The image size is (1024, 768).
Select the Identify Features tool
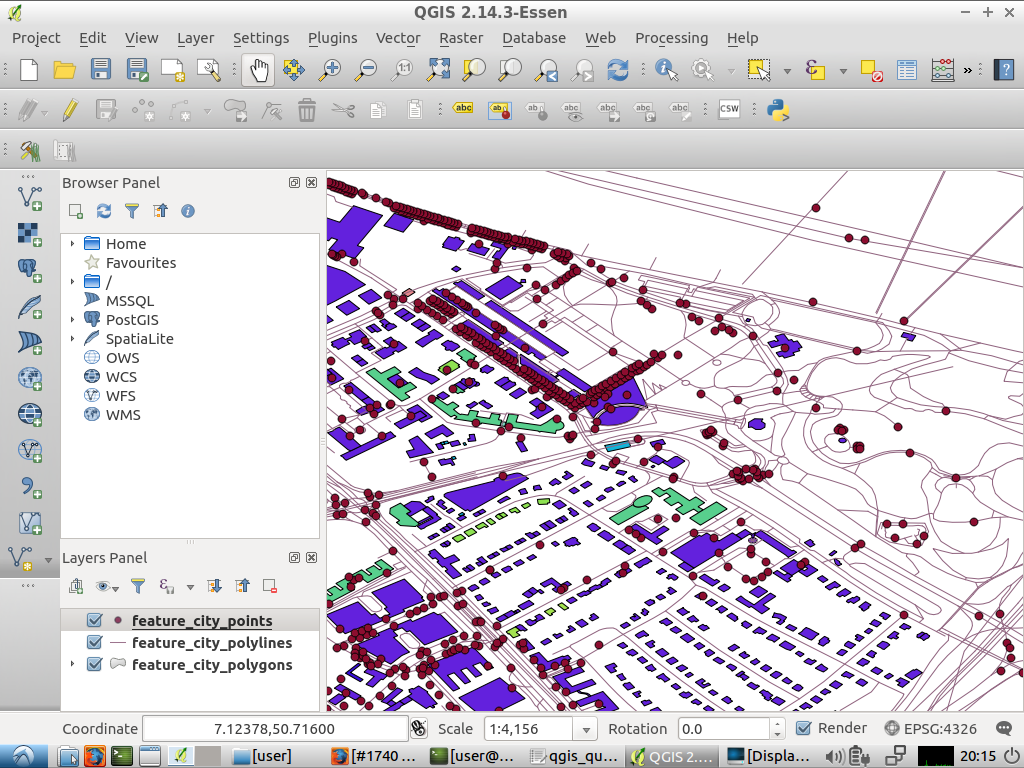click(666, 69)
